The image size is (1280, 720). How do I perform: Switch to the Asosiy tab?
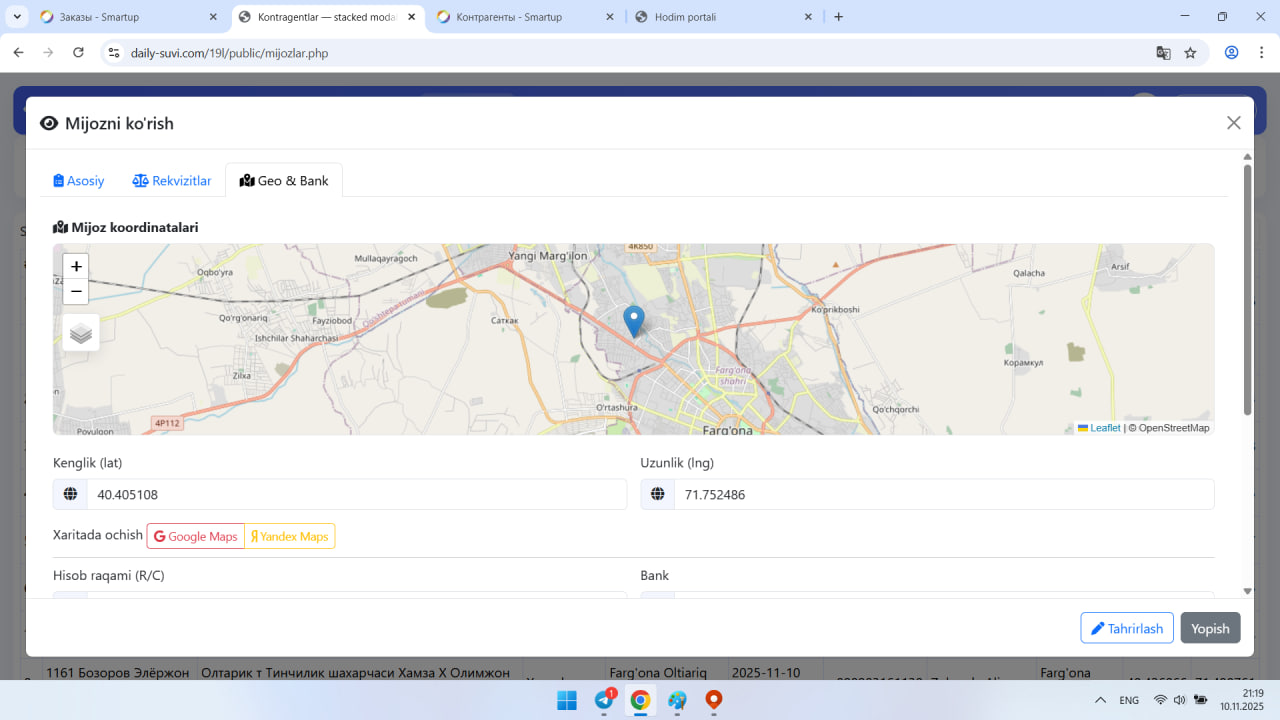coord(79,181)
